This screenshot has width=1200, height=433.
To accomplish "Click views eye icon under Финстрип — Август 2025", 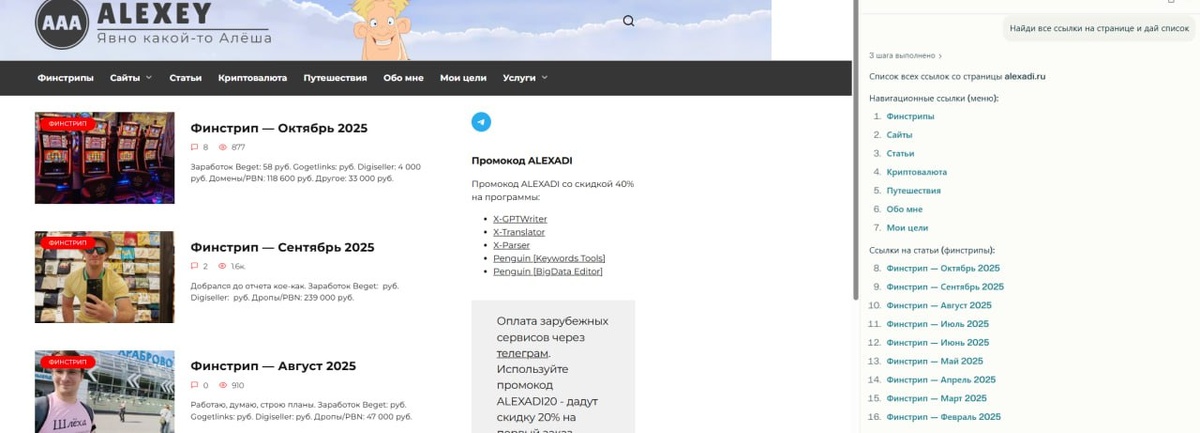I will (223, 385).
